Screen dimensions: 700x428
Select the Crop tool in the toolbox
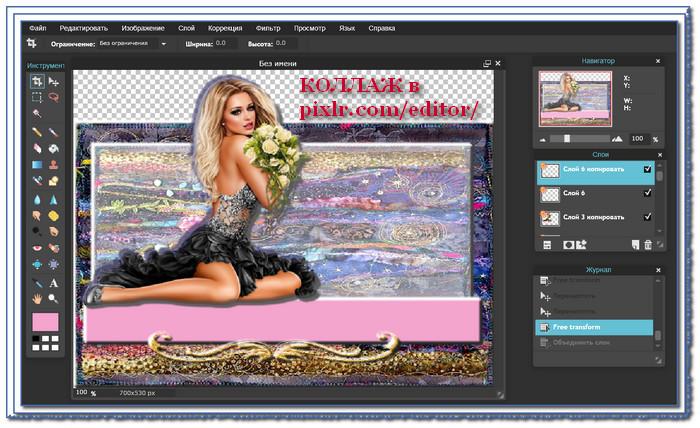(37, 81)
